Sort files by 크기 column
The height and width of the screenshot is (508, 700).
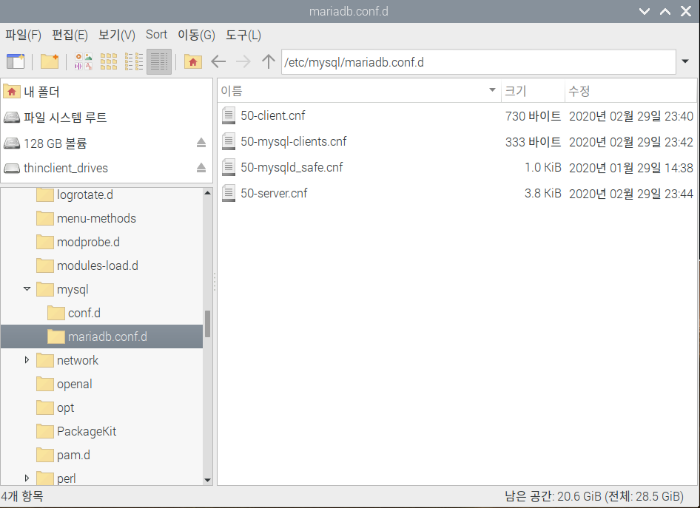pos(533,91)
